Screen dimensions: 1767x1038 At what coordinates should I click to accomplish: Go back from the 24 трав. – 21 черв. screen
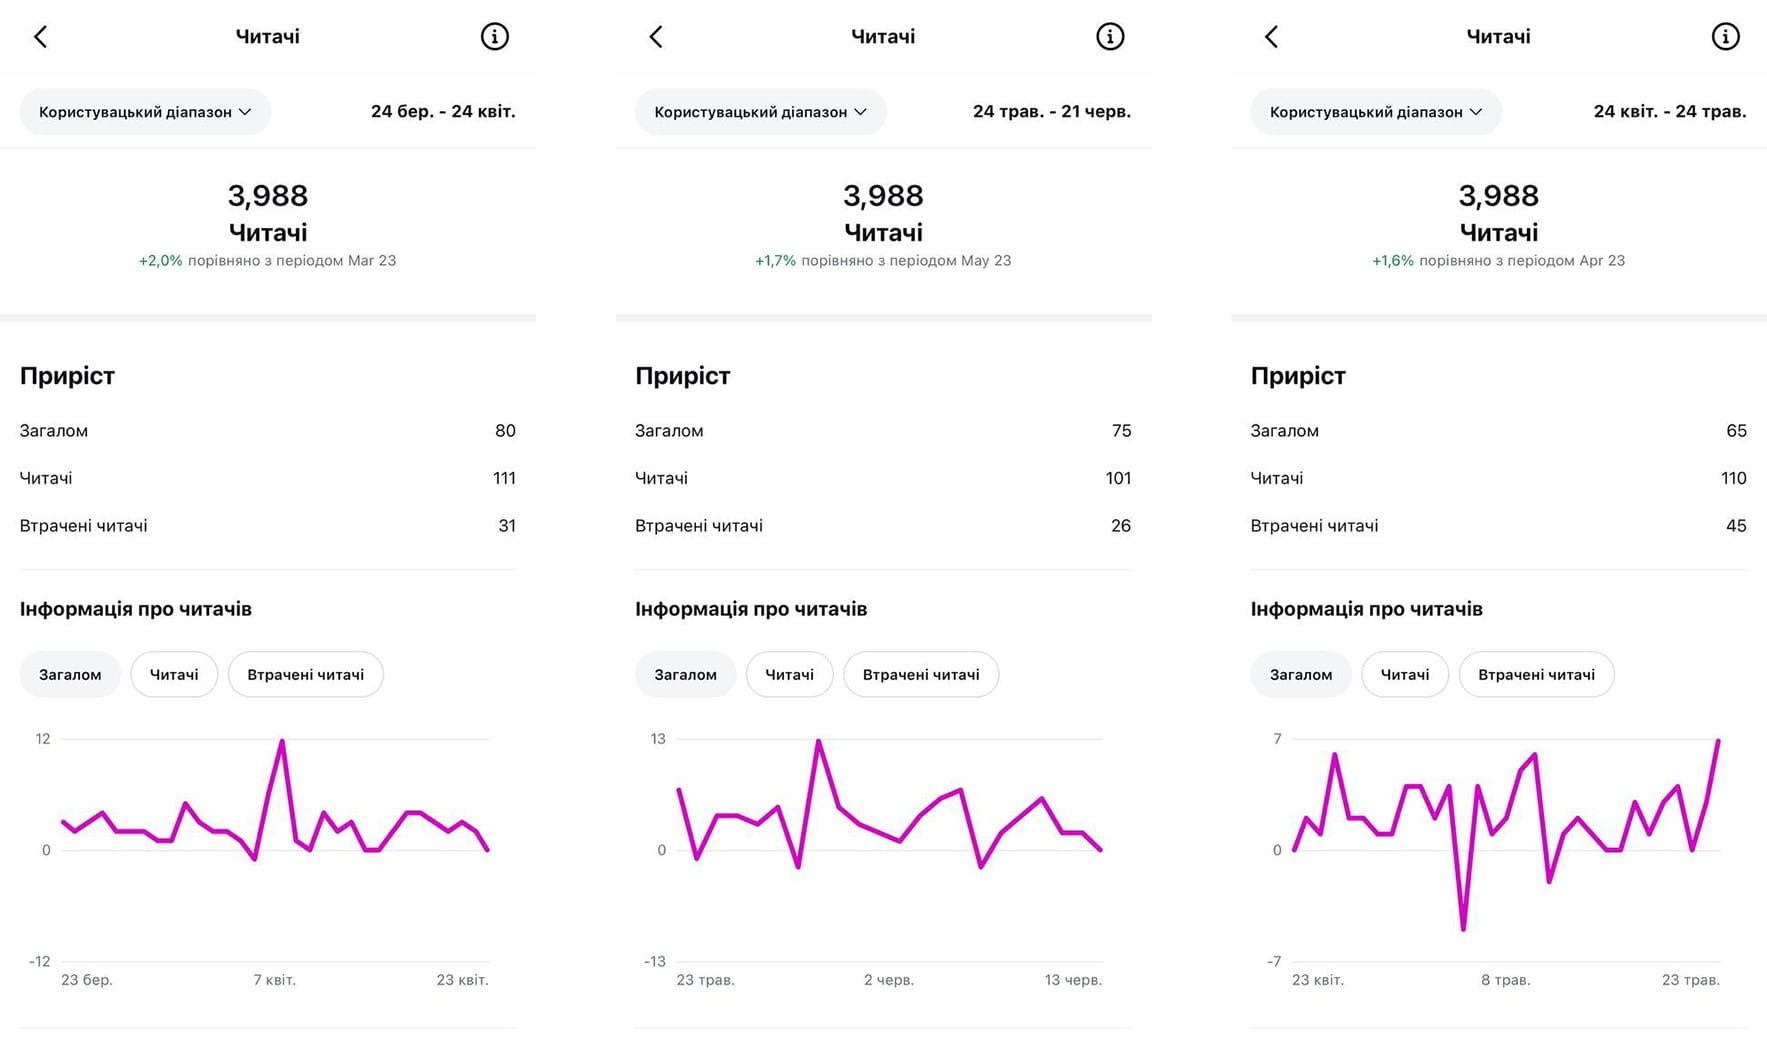pos(656,37)
